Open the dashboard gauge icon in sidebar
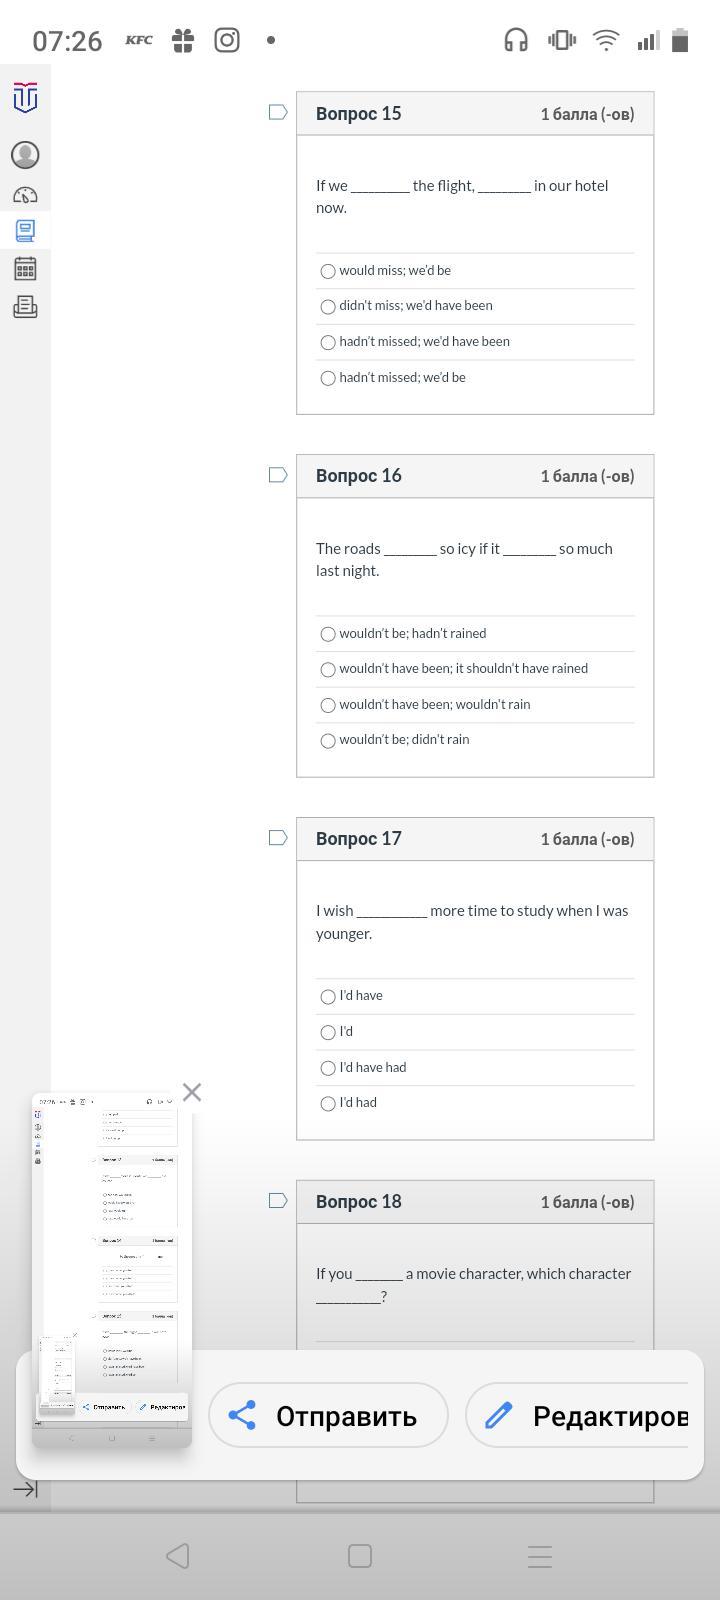The width and height of the screenshot is (720, 1600). (25, 195)
